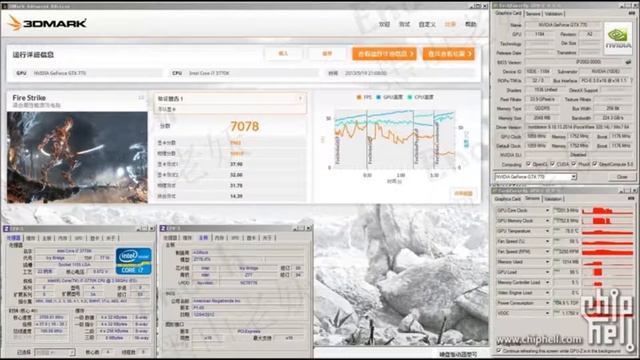Toggle the CUDA checkbox in GPU-Z
Image resolution: width=640 pixels, height=360 pixels.
pyautogui.click(x=552, y=164)
